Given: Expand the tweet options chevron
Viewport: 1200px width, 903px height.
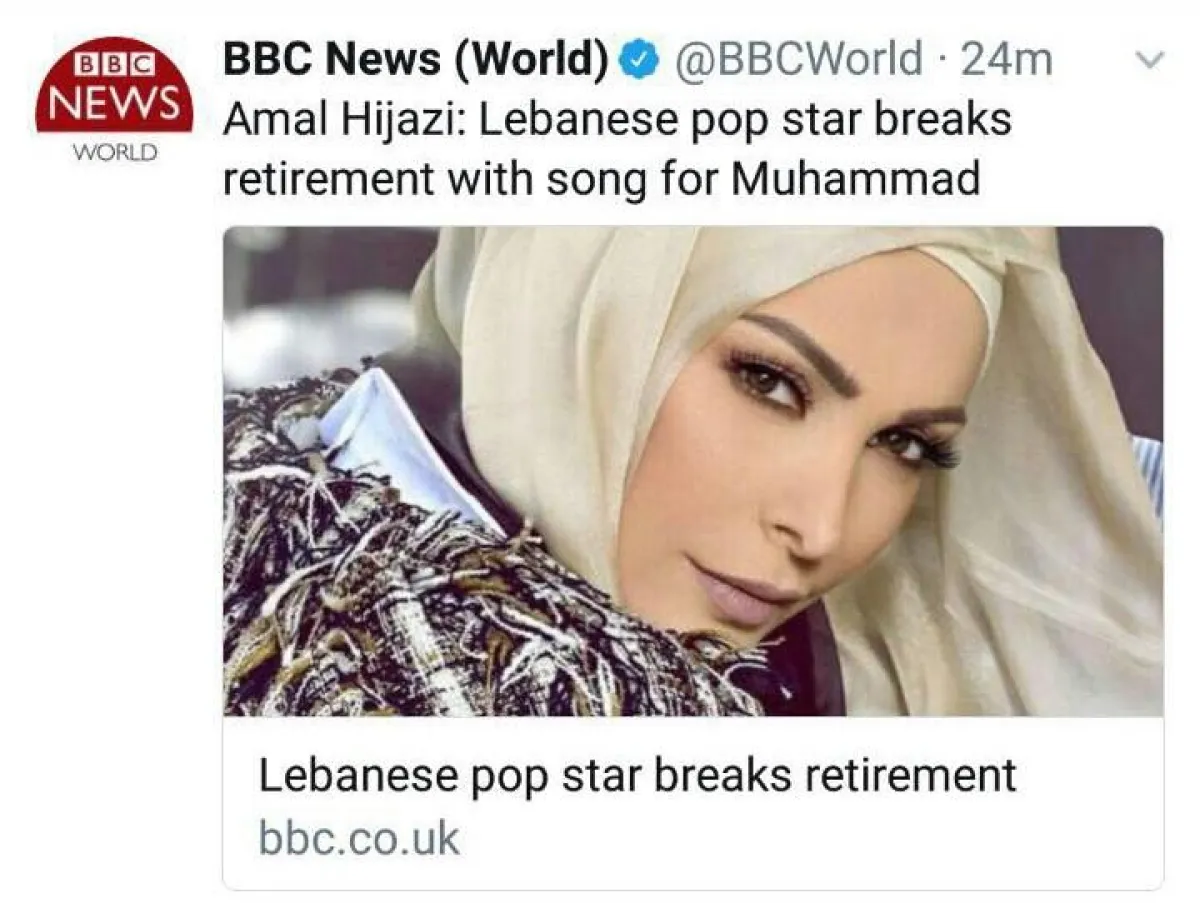Looking at the screenshot, I should point(1152,61).
